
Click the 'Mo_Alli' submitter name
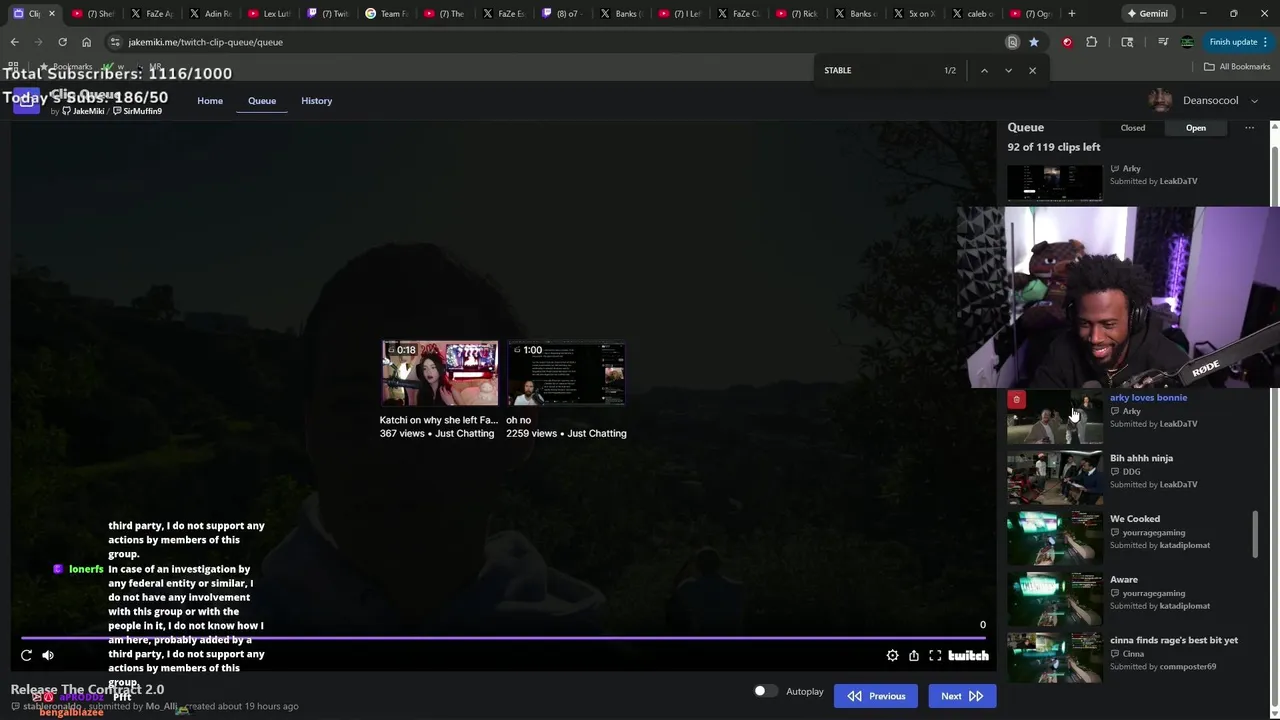point(161,706)
